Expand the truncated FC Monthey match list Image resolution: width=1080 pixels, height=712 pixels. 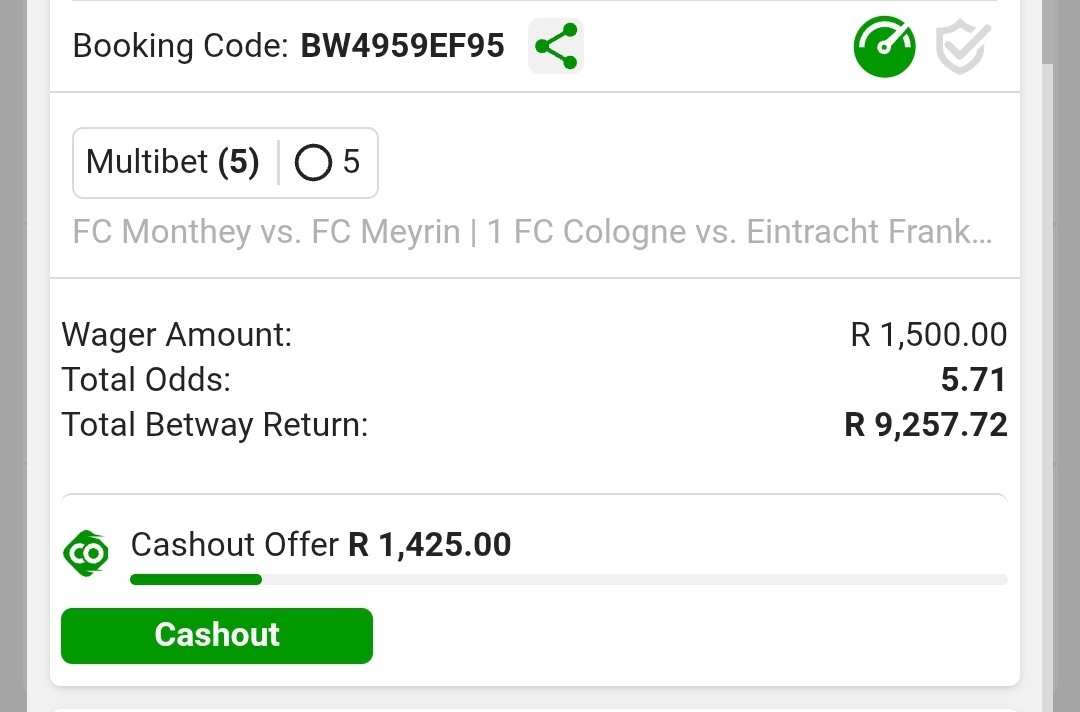click(532, 232)
